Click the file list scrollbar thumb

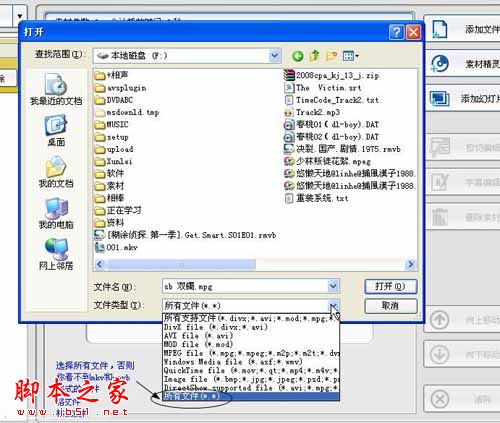(x=180, y=264)
